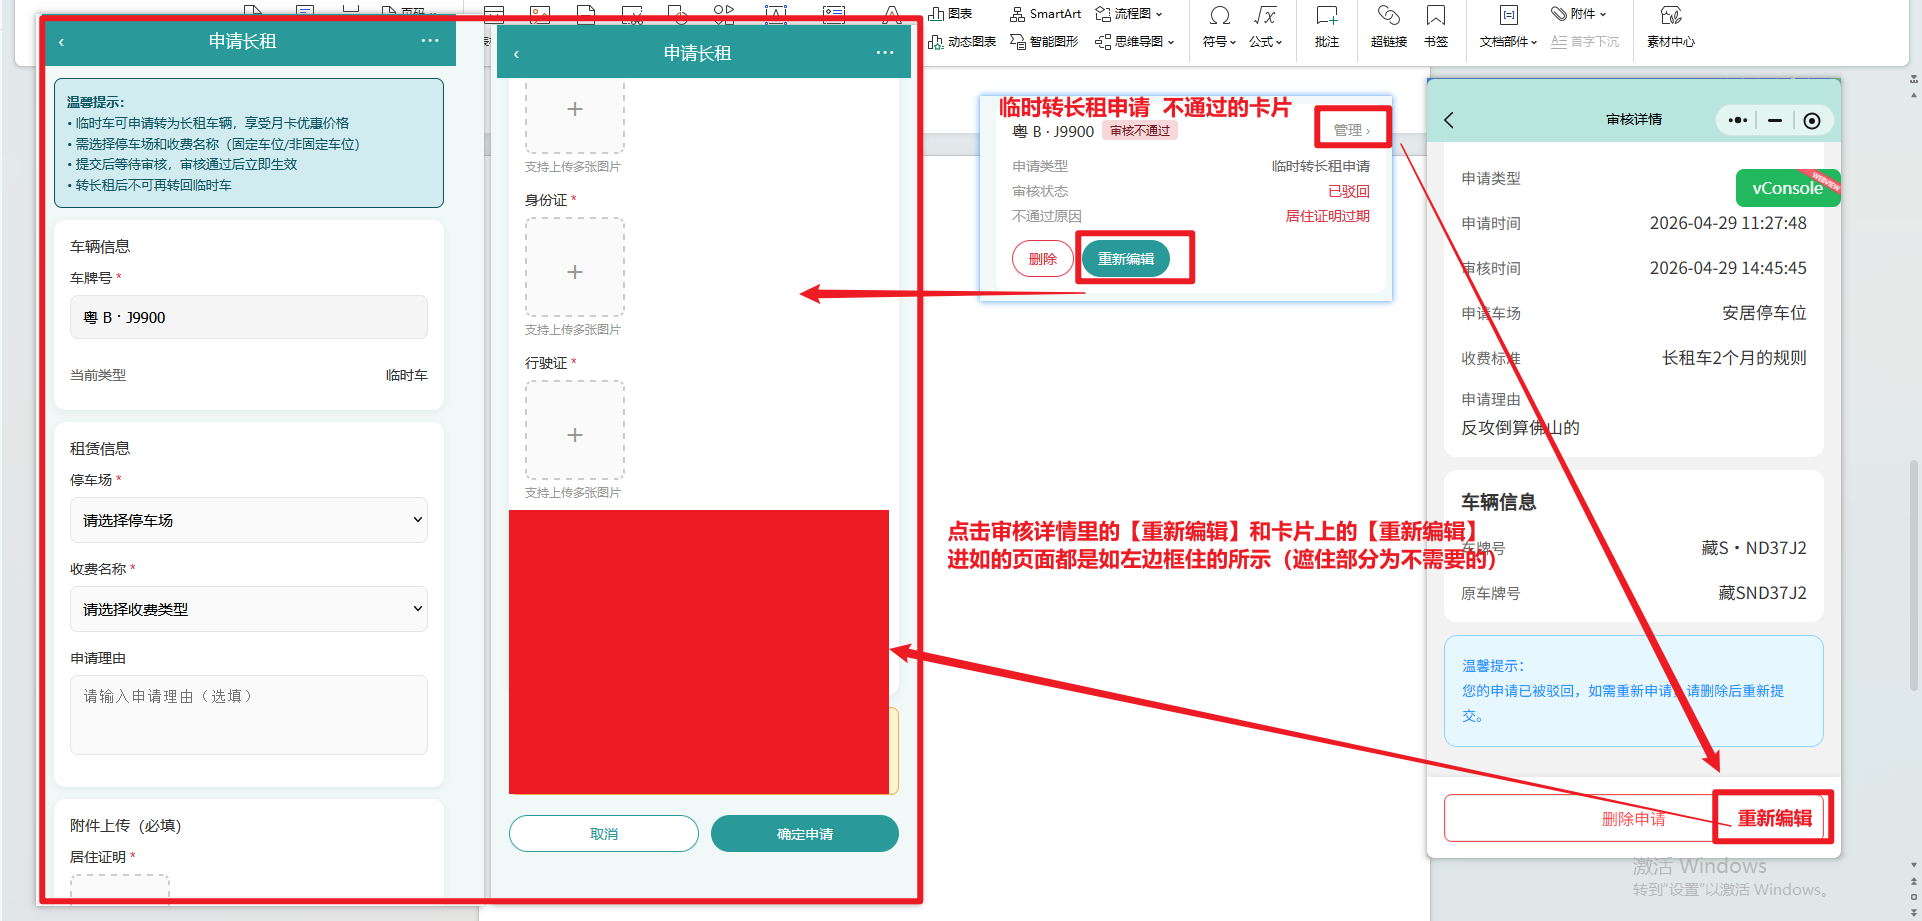The height and width of the screenshot is (921, 1922).
Task: Click 审核时间 value 2026-04-29 14:45:45
Action: [1728, 268]
